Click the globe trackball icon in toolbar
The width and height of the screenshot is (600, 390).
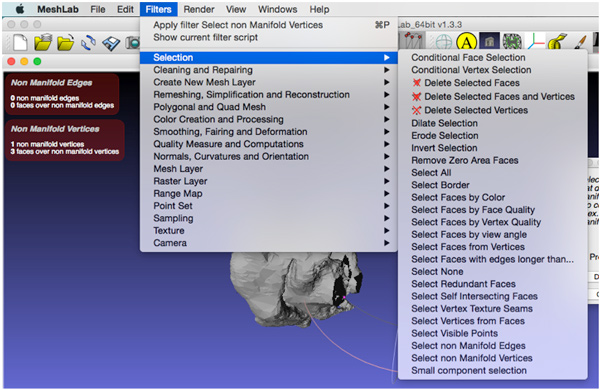(444, 42)
